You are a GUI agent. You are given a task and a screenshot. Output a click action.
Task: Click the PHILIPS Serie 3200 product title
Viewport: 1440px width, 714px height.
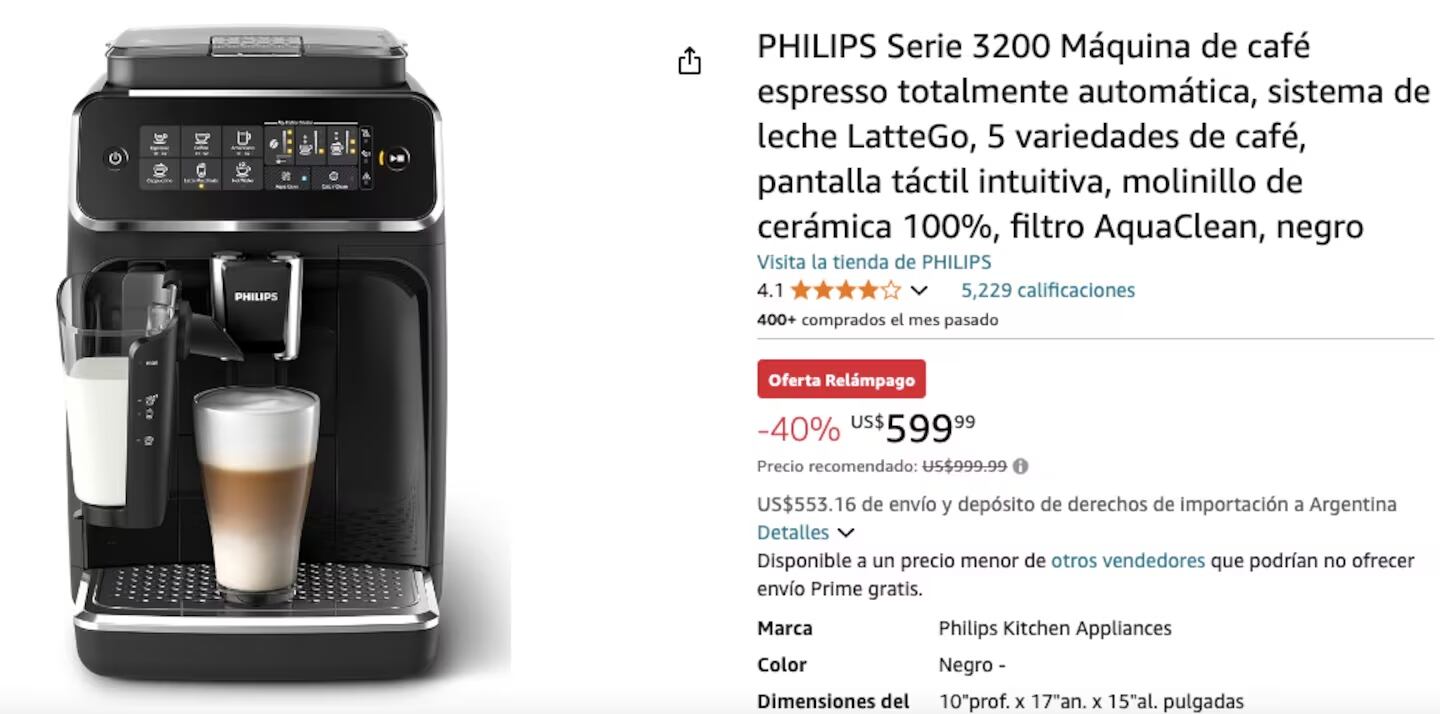1094,136
